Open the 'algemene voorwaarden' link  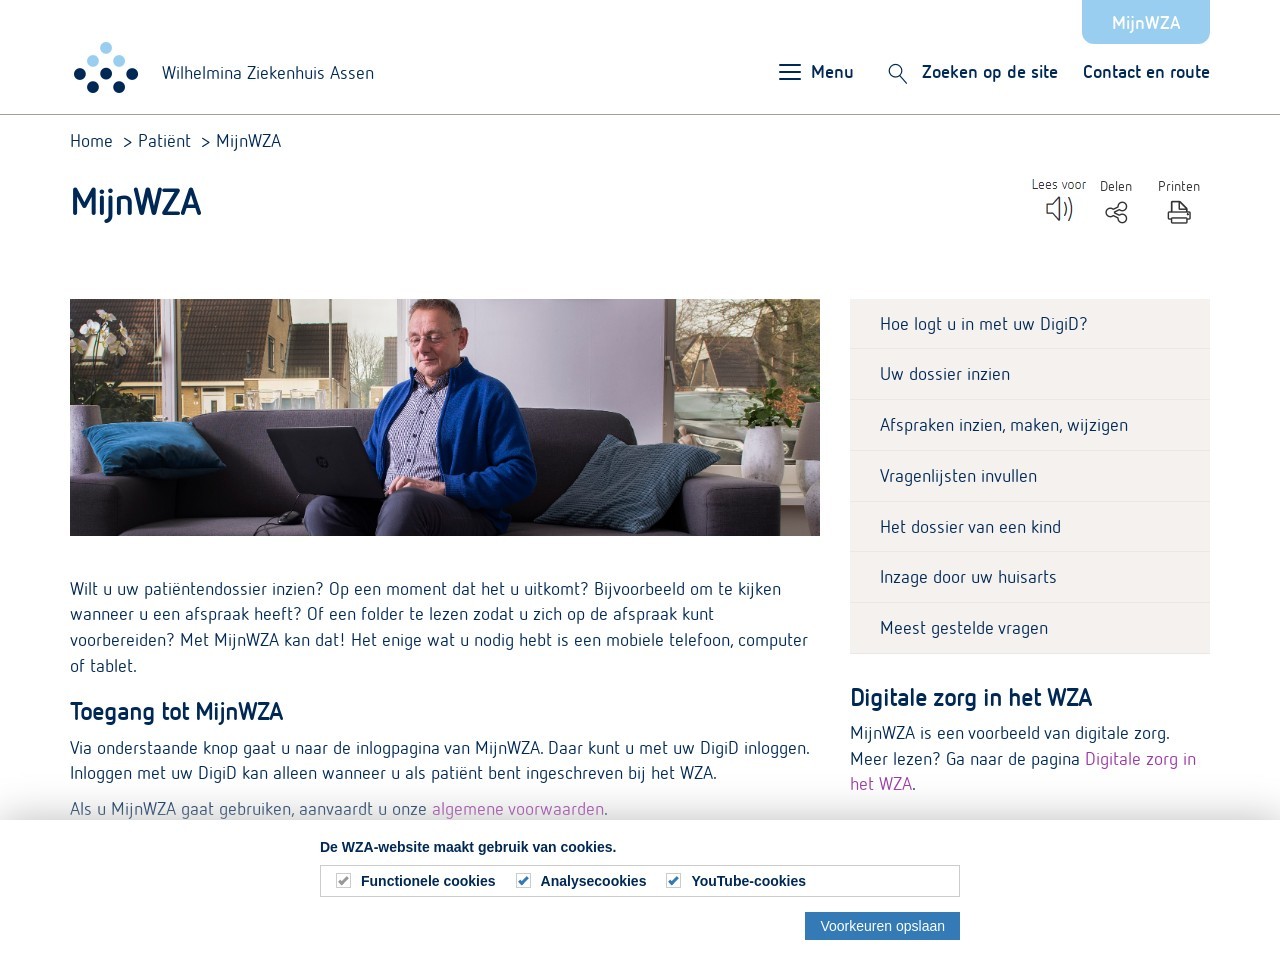tap(518, 809)
